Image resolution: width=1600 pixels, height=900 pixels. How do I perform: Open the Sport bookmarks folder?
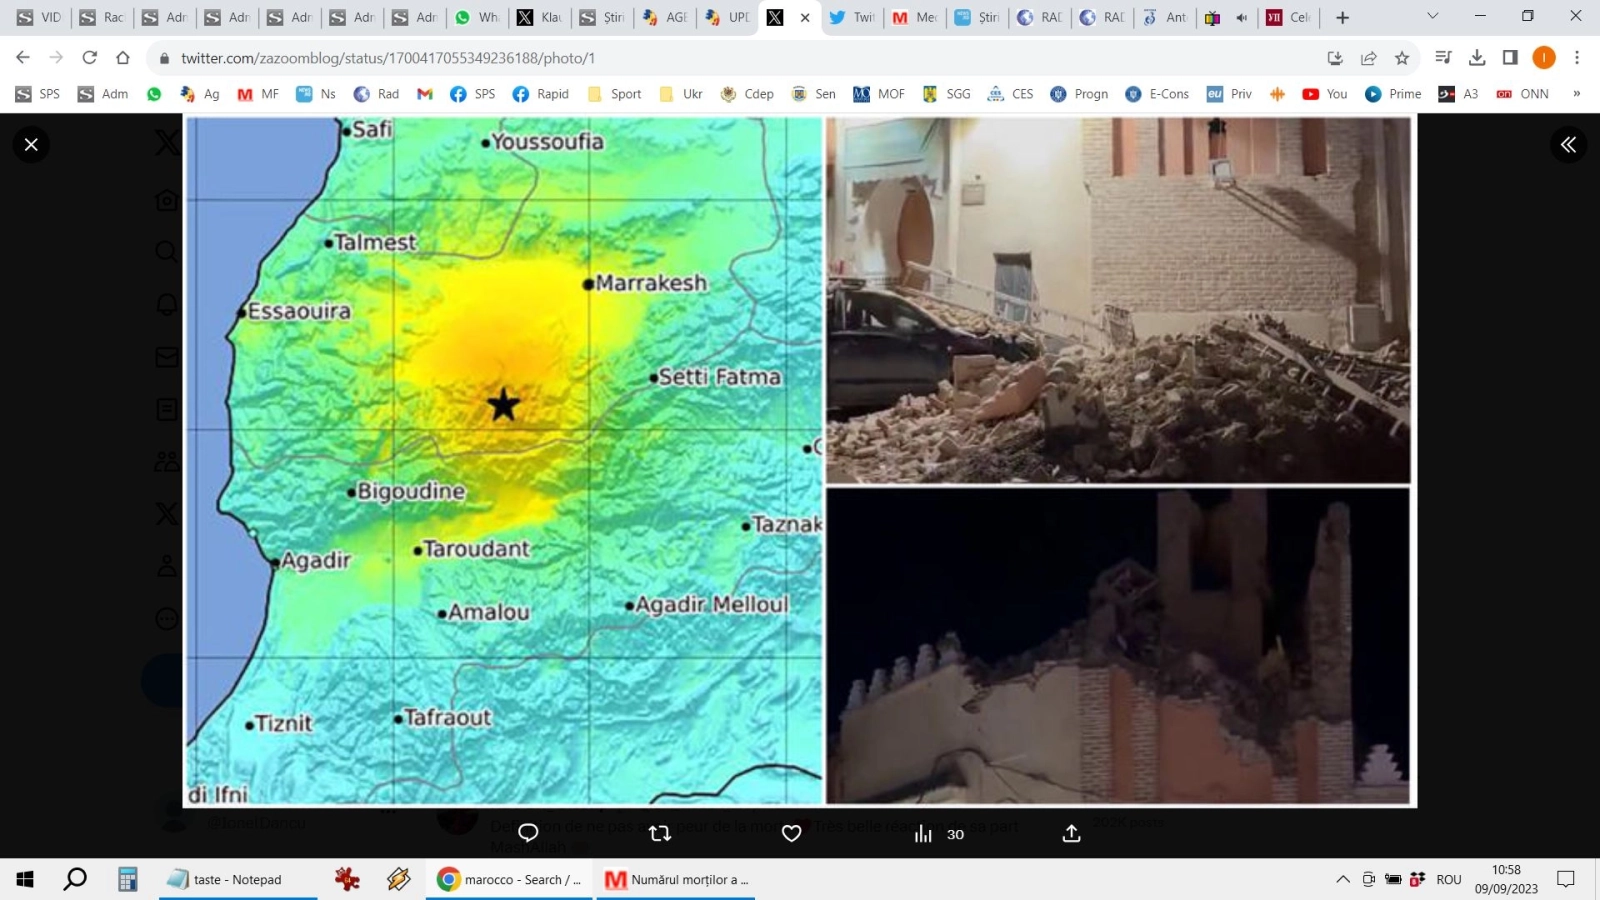tap(615, 94)
